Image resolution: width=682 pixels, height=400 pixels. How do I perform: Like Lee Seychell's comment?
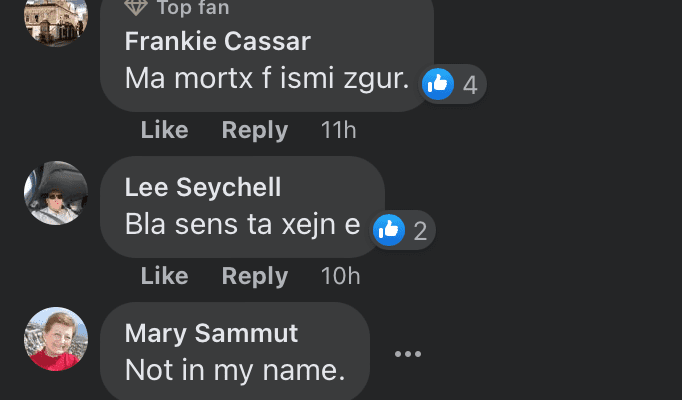pos(164,276)
